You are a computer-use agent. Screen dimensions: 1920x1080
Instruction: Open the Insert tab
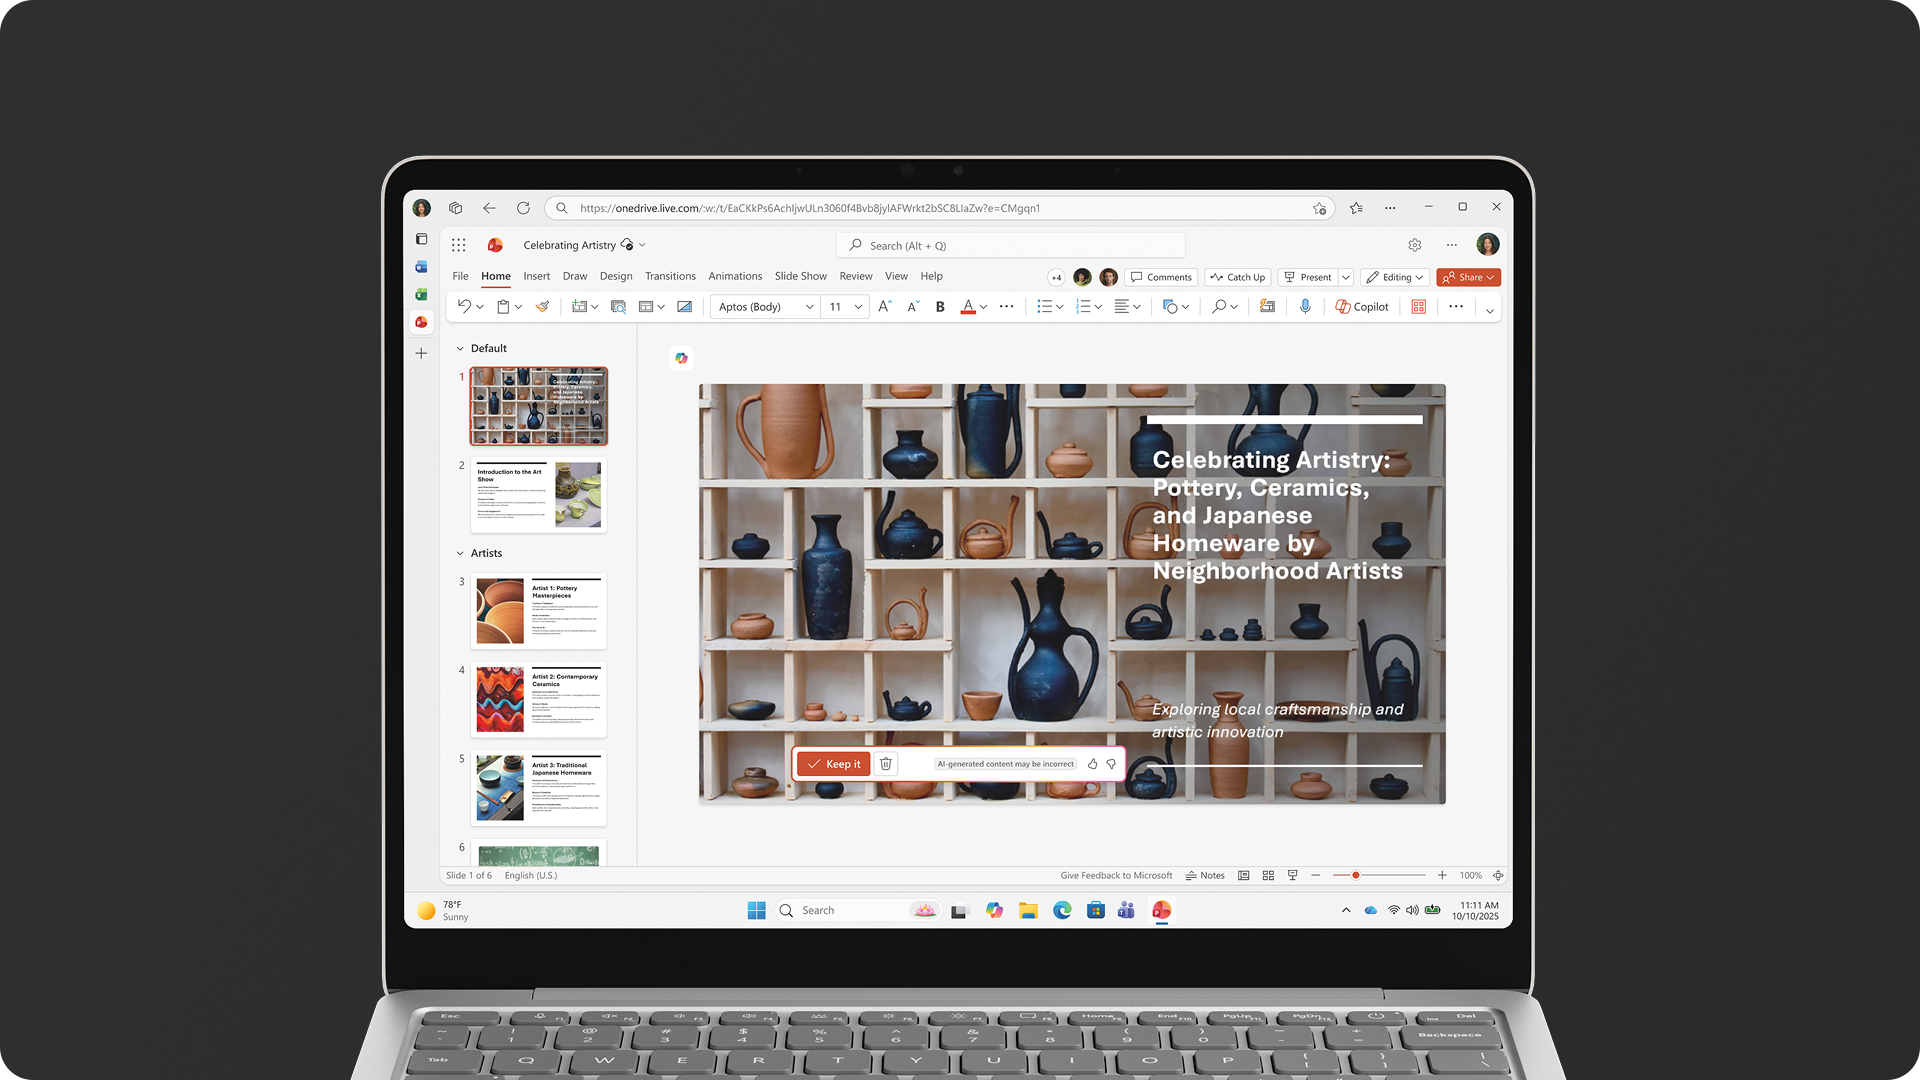(536, 276)
